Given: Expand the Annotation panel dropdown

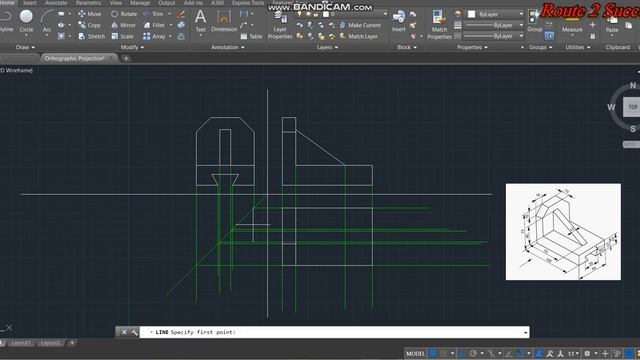Looking at the screenshot, I should pos(227,47).
